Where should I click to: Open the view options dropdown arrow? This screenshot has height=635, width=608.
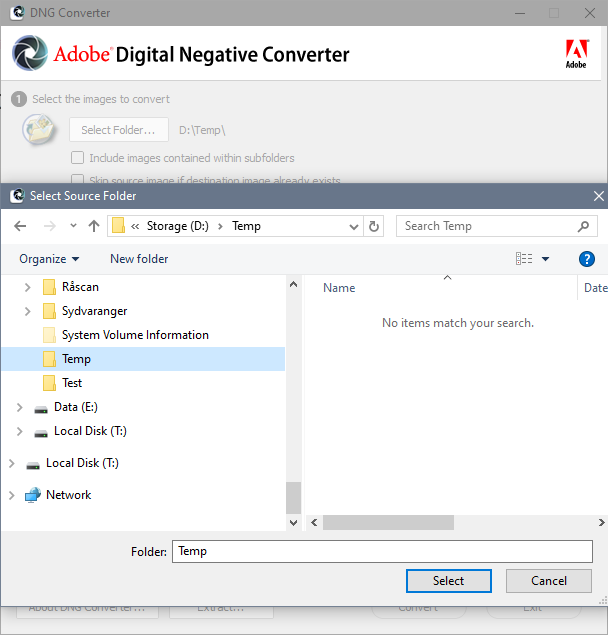[546, 259]
